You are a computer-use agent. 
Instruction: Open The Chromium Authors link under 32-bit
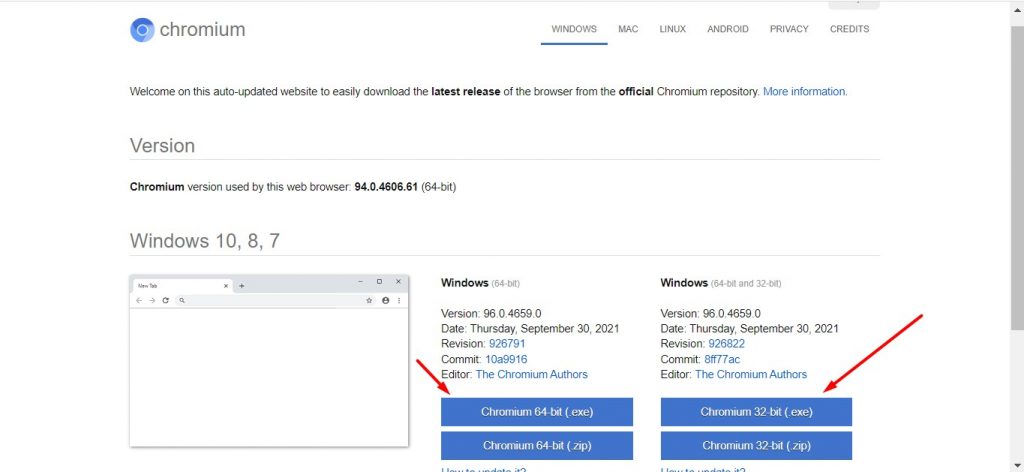(x=751, y=375)
